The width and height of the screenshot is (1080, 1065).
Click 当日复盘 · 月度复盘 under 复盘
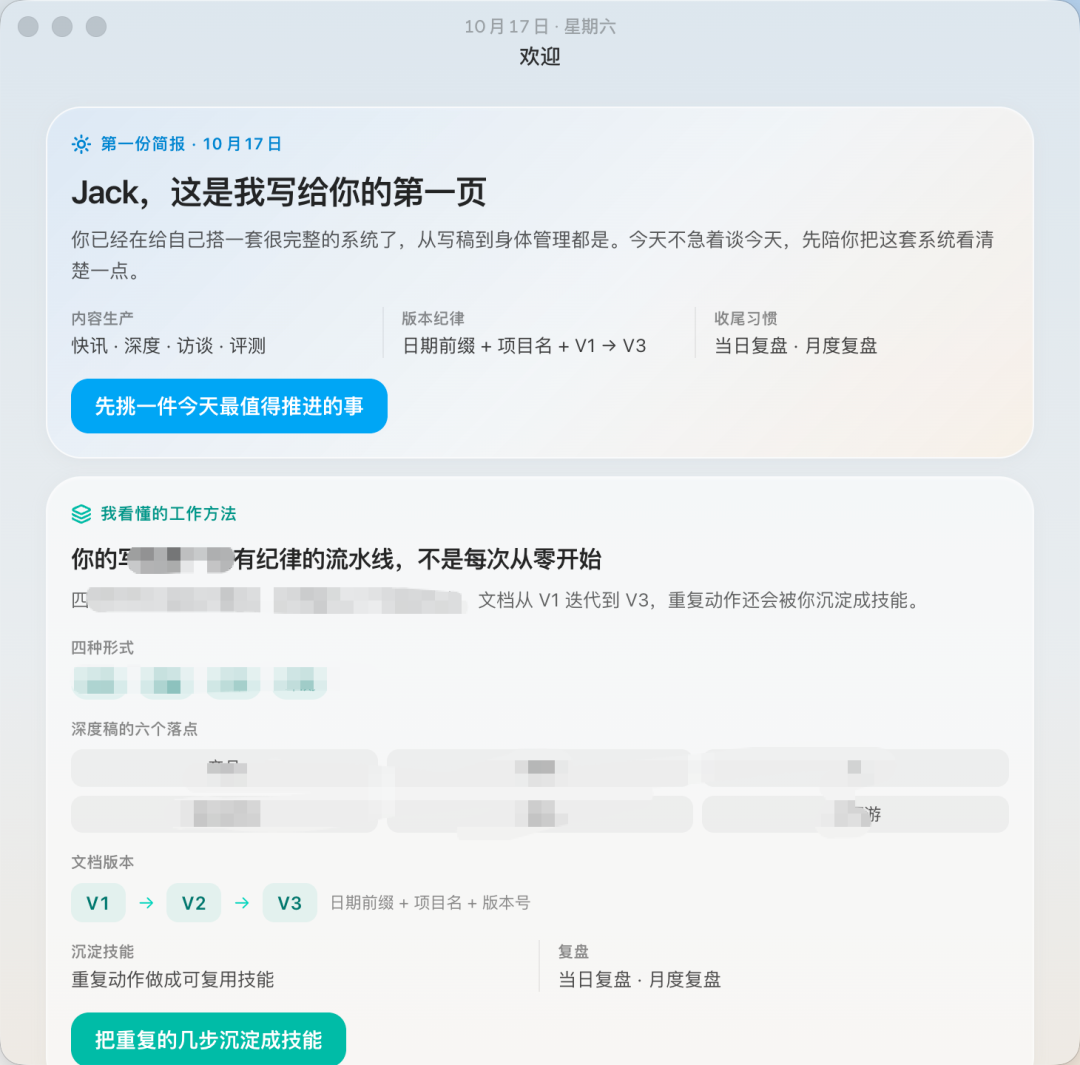point(639,980)
